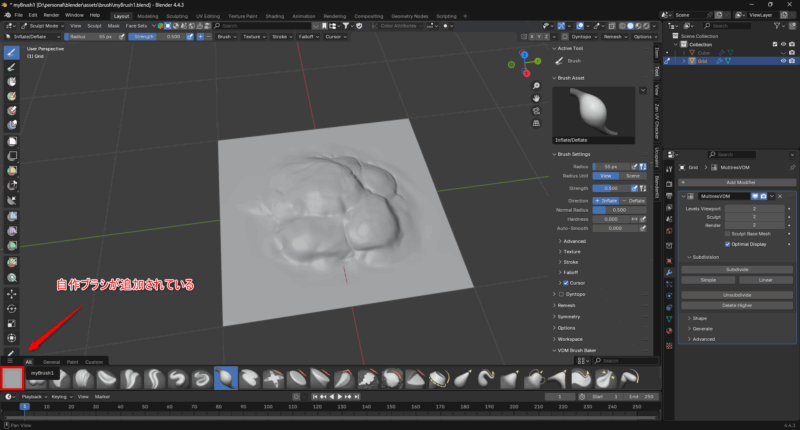
Task: Toggle the Cursor checkbox in brush settings
Action: (566, 283)
